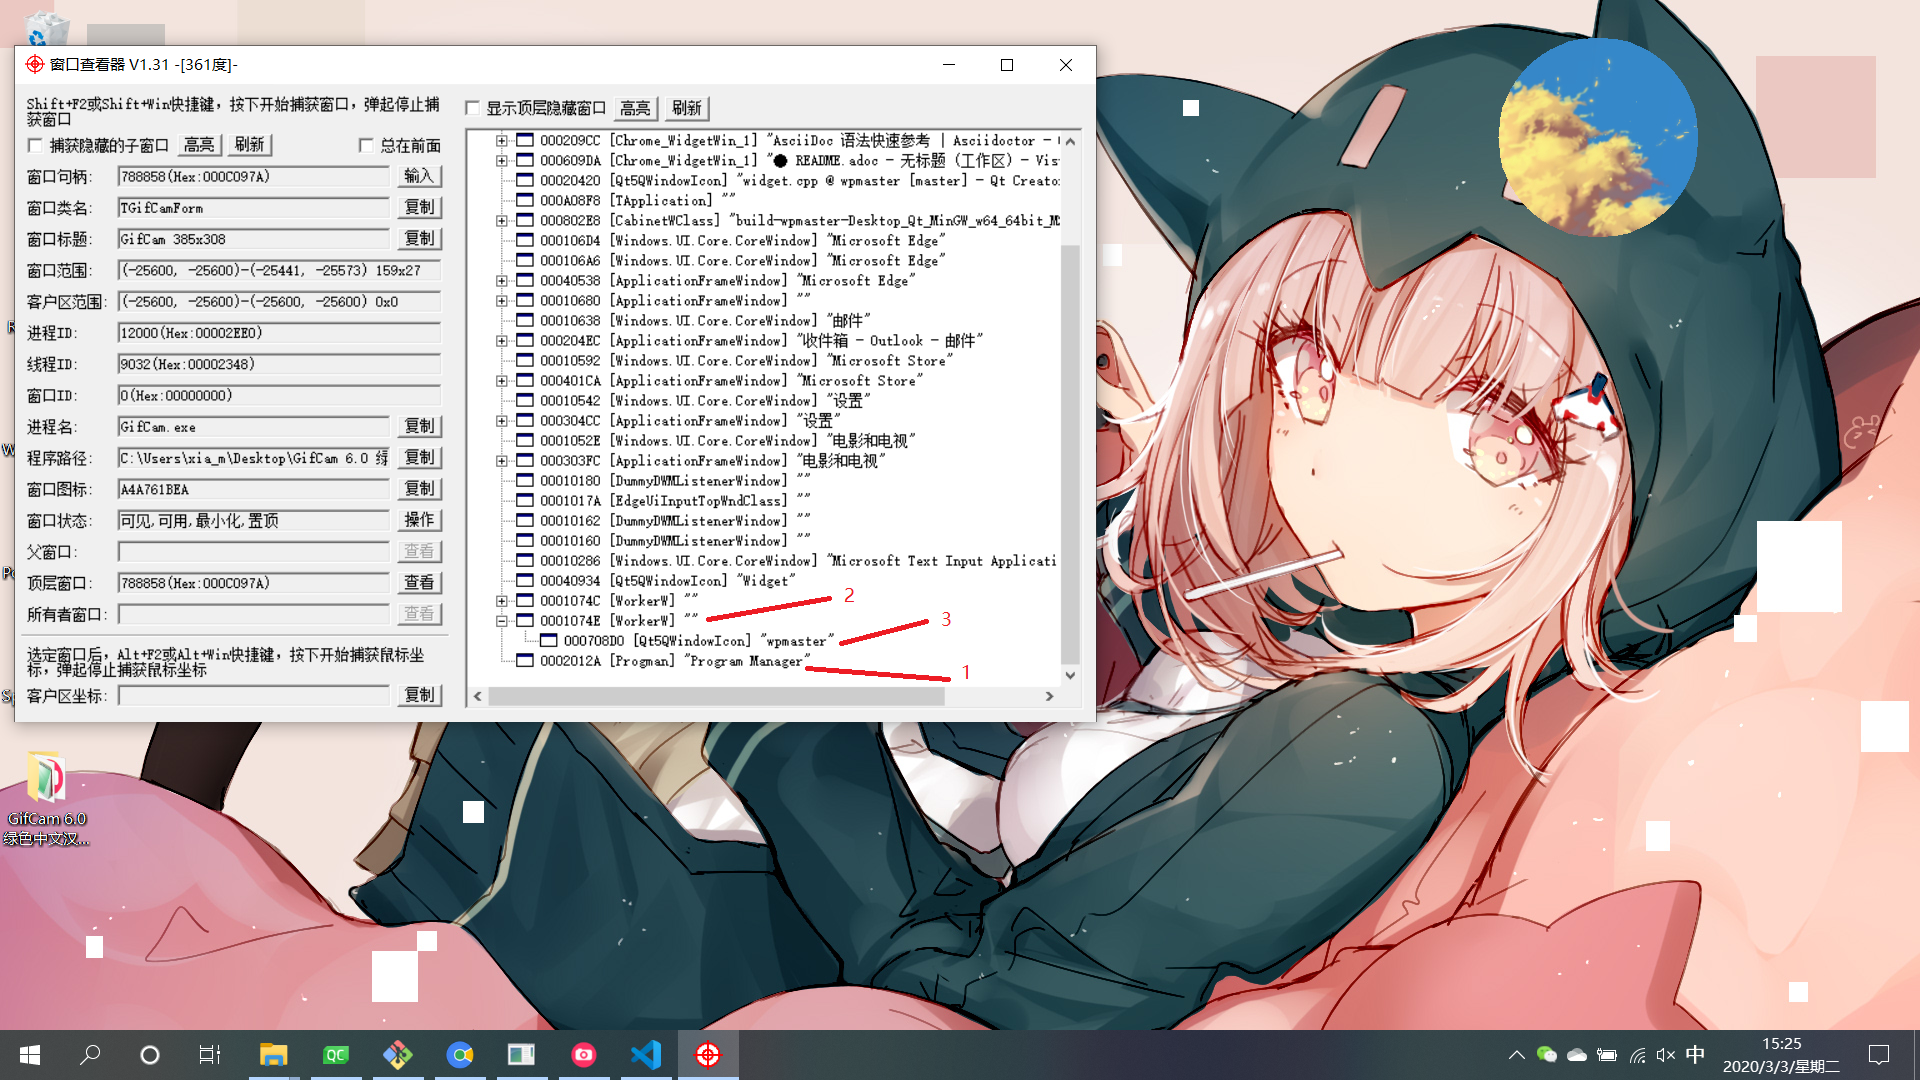Launch Qt Creator from the taskbar

[335, 1054]
